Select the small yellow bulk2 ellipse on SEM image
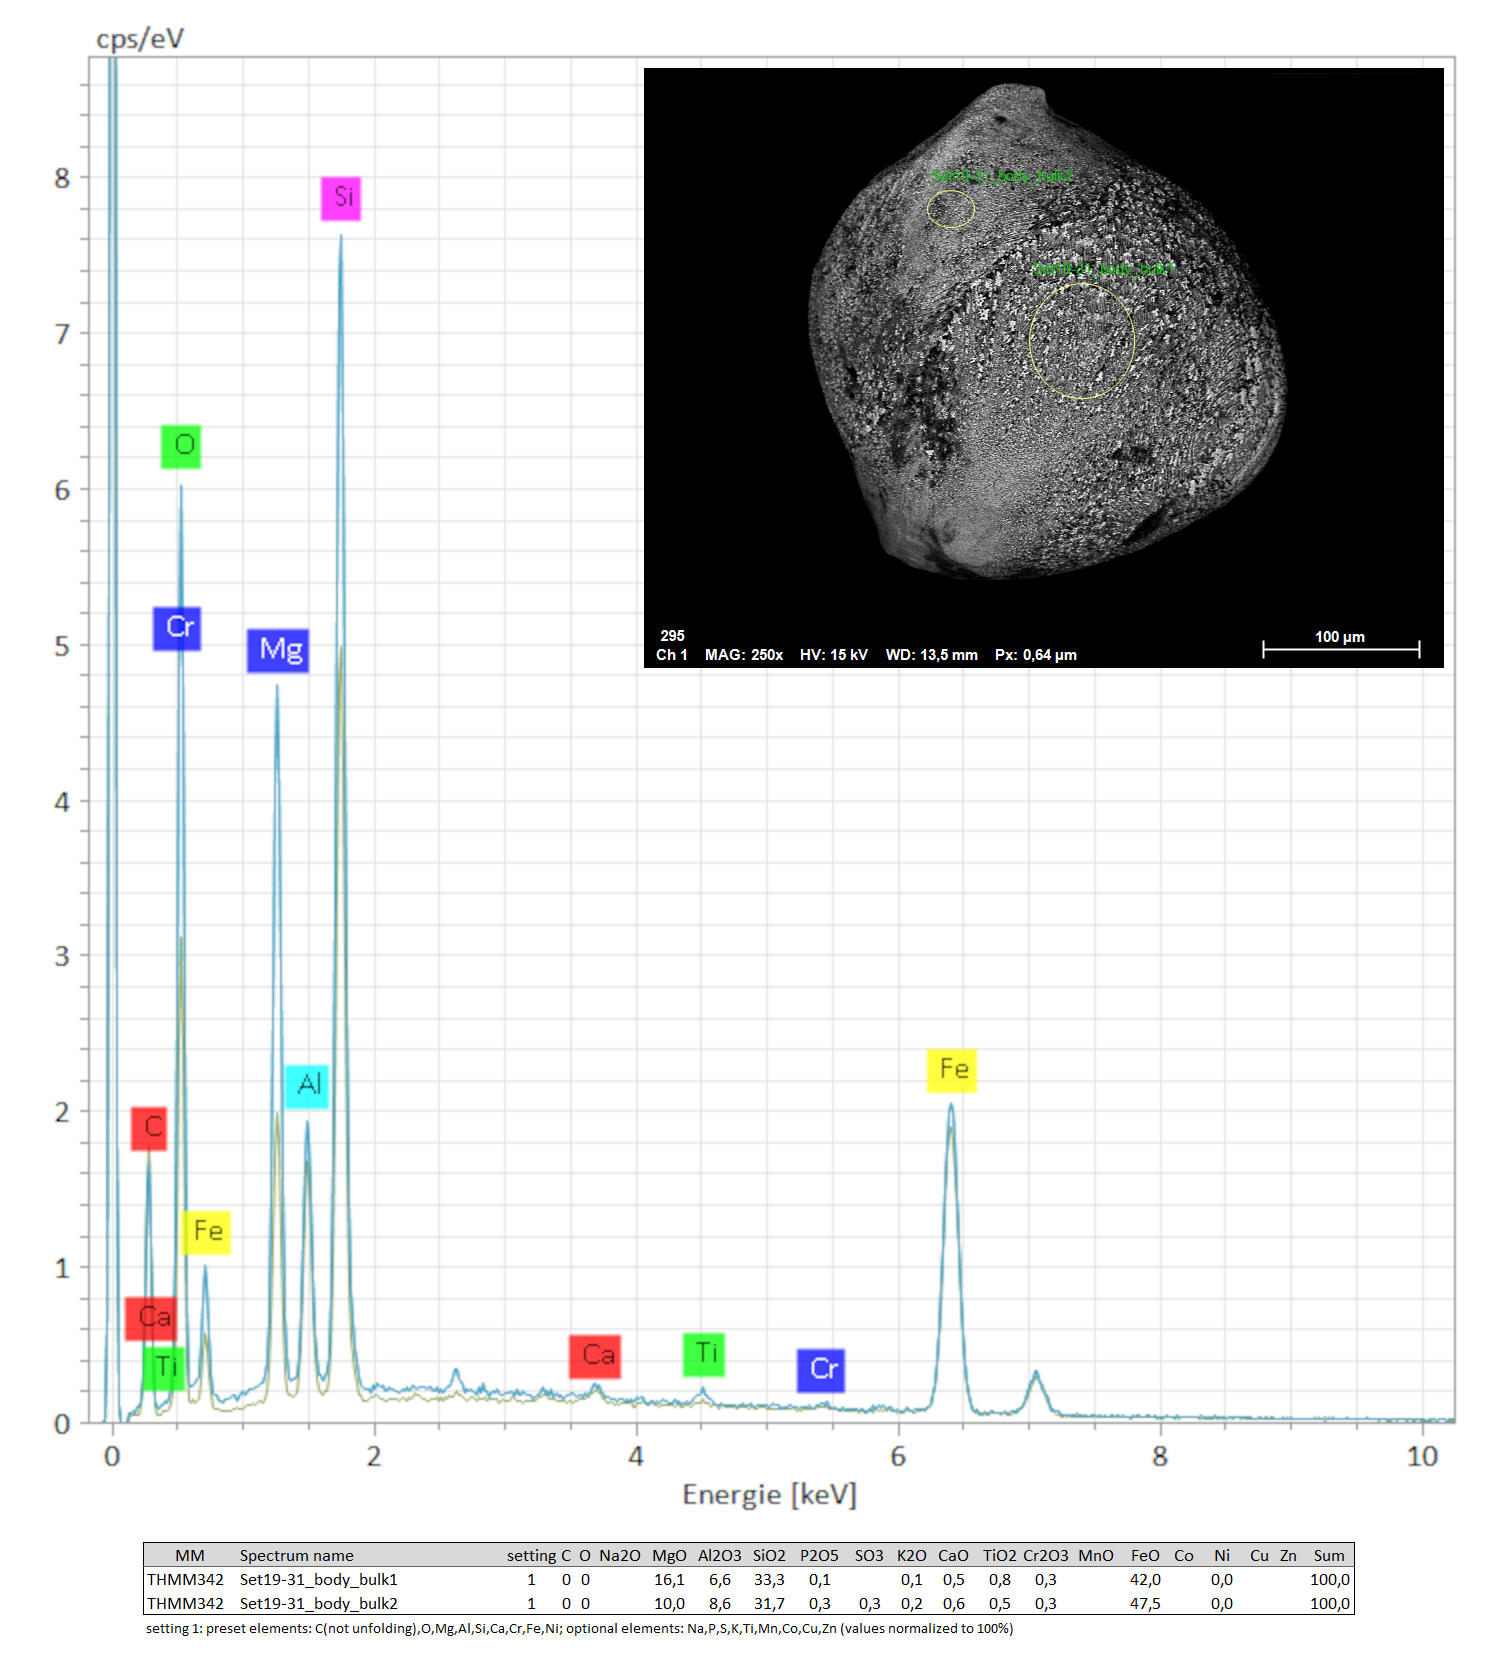Image resolution: width=1486 pixels, height=1680 pixels. tap(950, 208)
